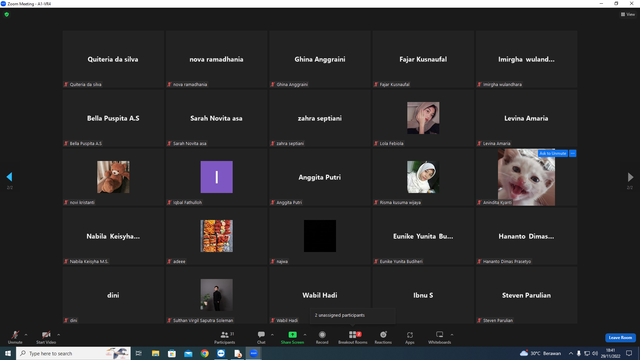Click the nova ramadhania tile name
Image resolution: width=640 pixels, height=360 pixels.
tap(216, 59)
